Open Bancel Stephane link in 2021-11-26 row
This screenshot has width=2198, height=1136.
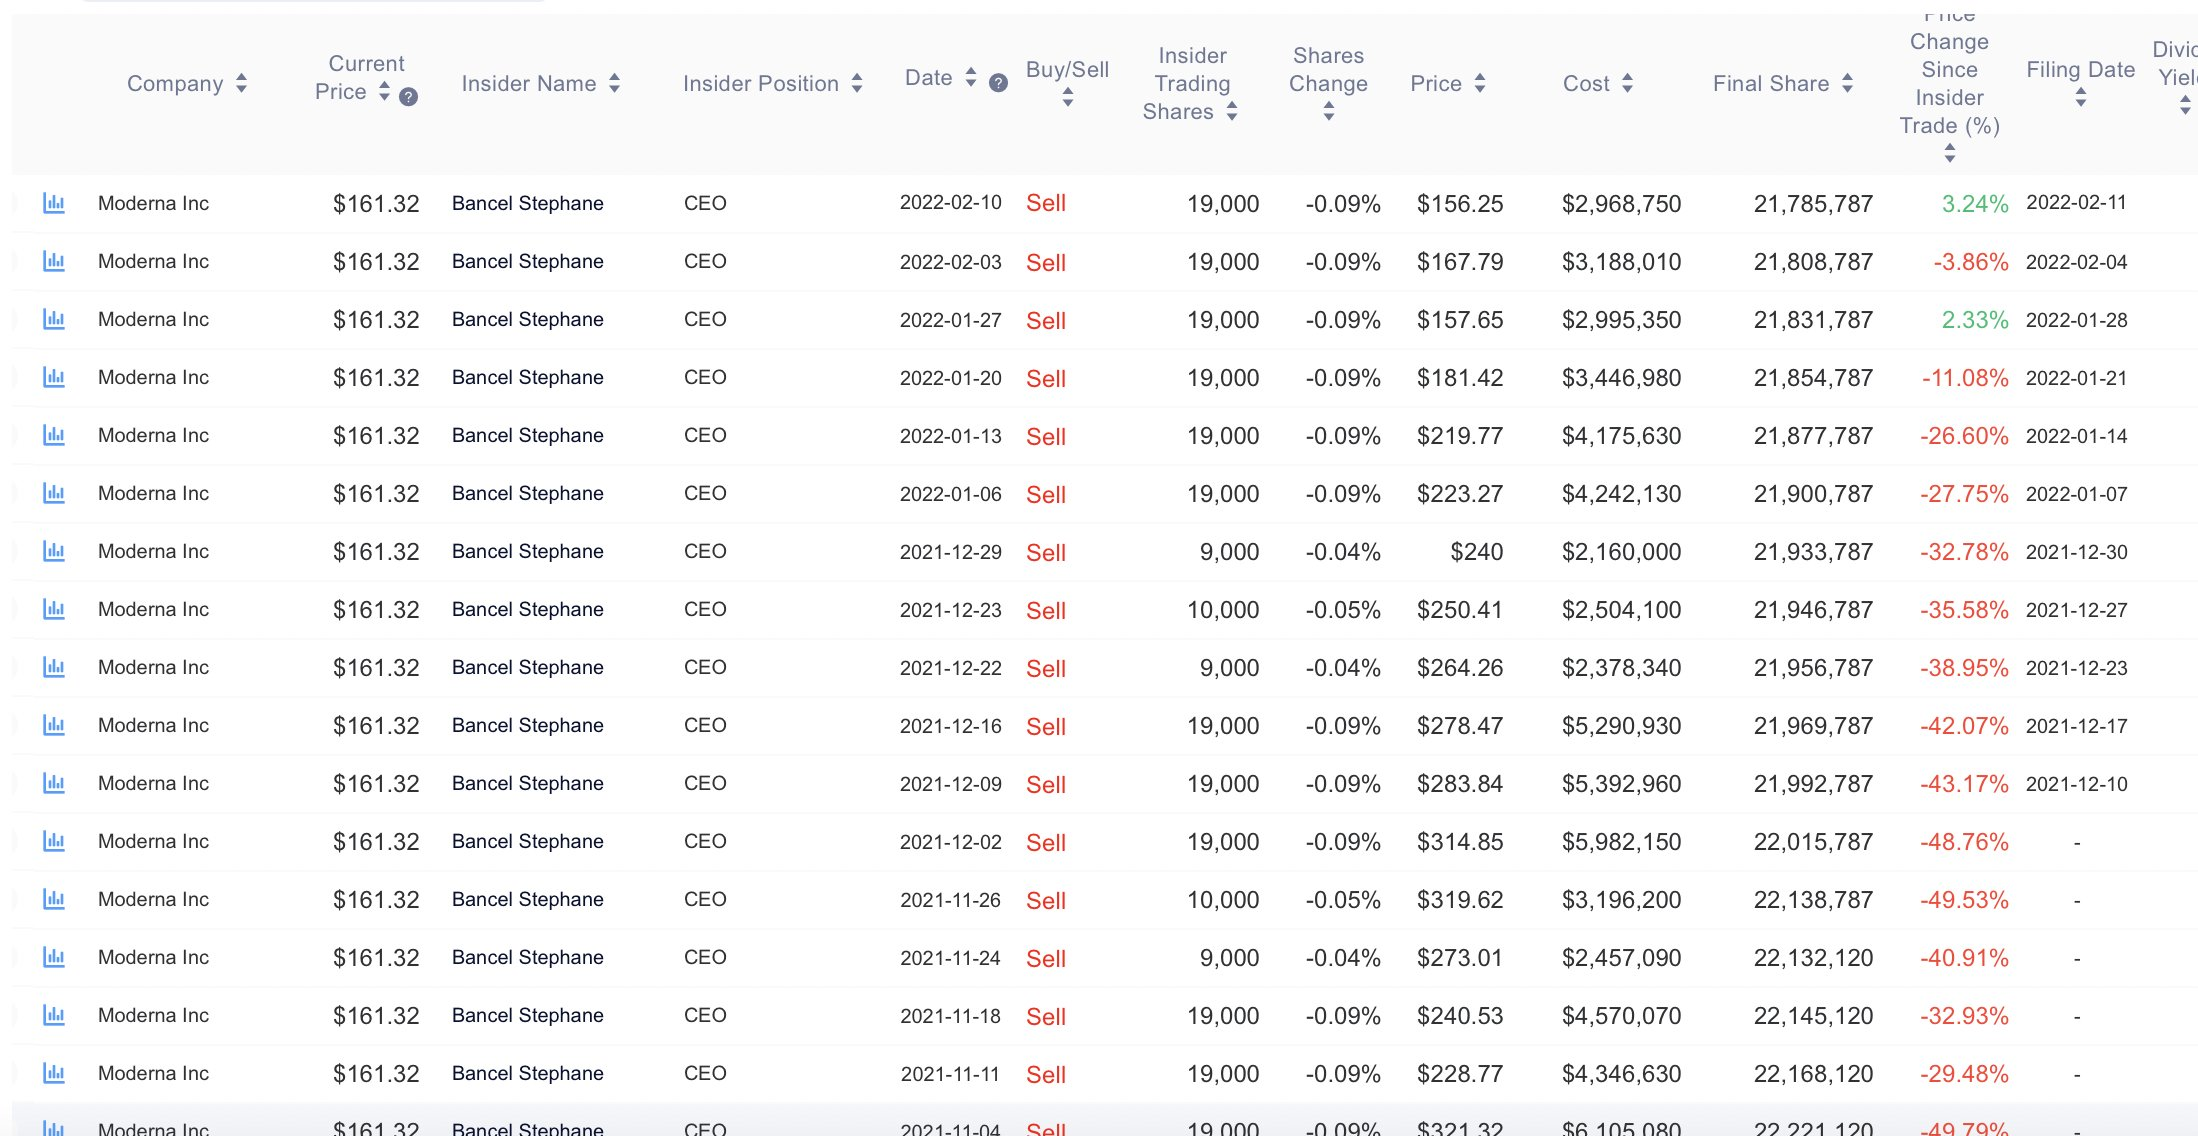[x=528, y=900]
